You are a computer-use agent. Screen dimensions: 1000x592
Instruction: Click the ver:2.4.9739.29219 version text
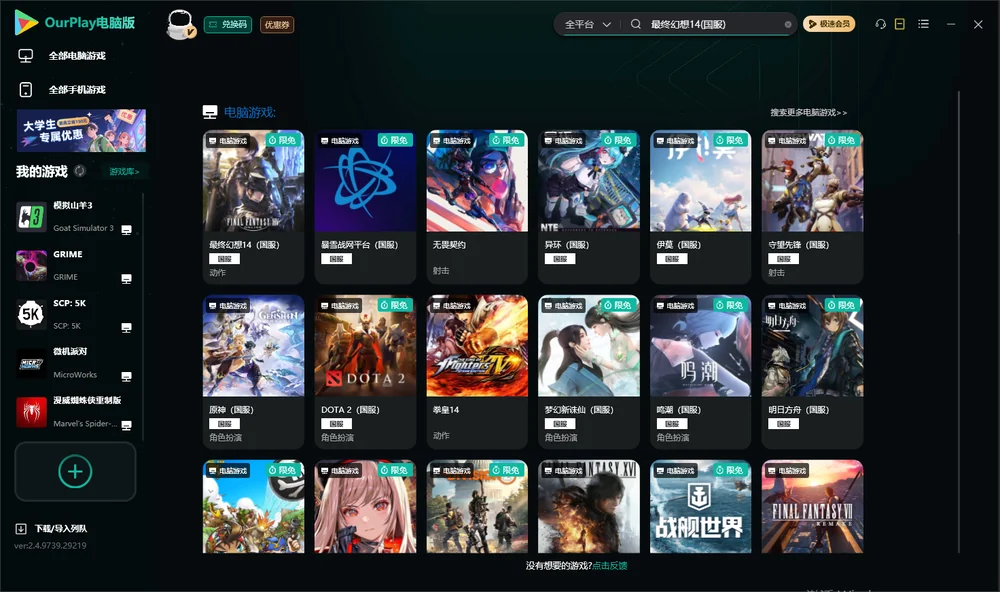coord(50,545)
